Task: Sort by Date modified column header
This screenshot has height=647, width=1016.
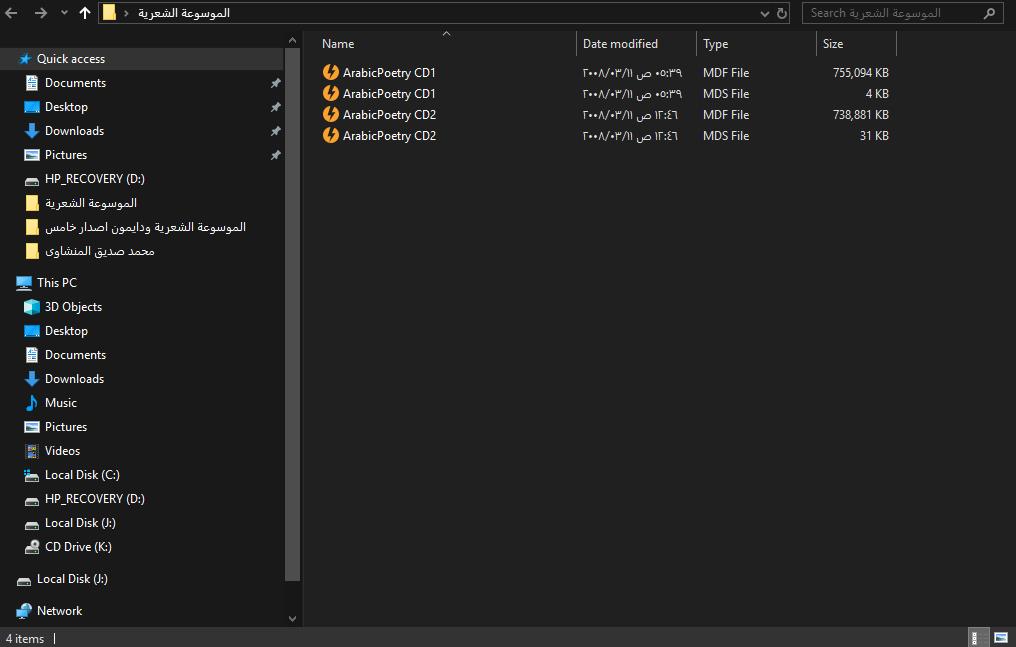Action: tap(620, 44)
